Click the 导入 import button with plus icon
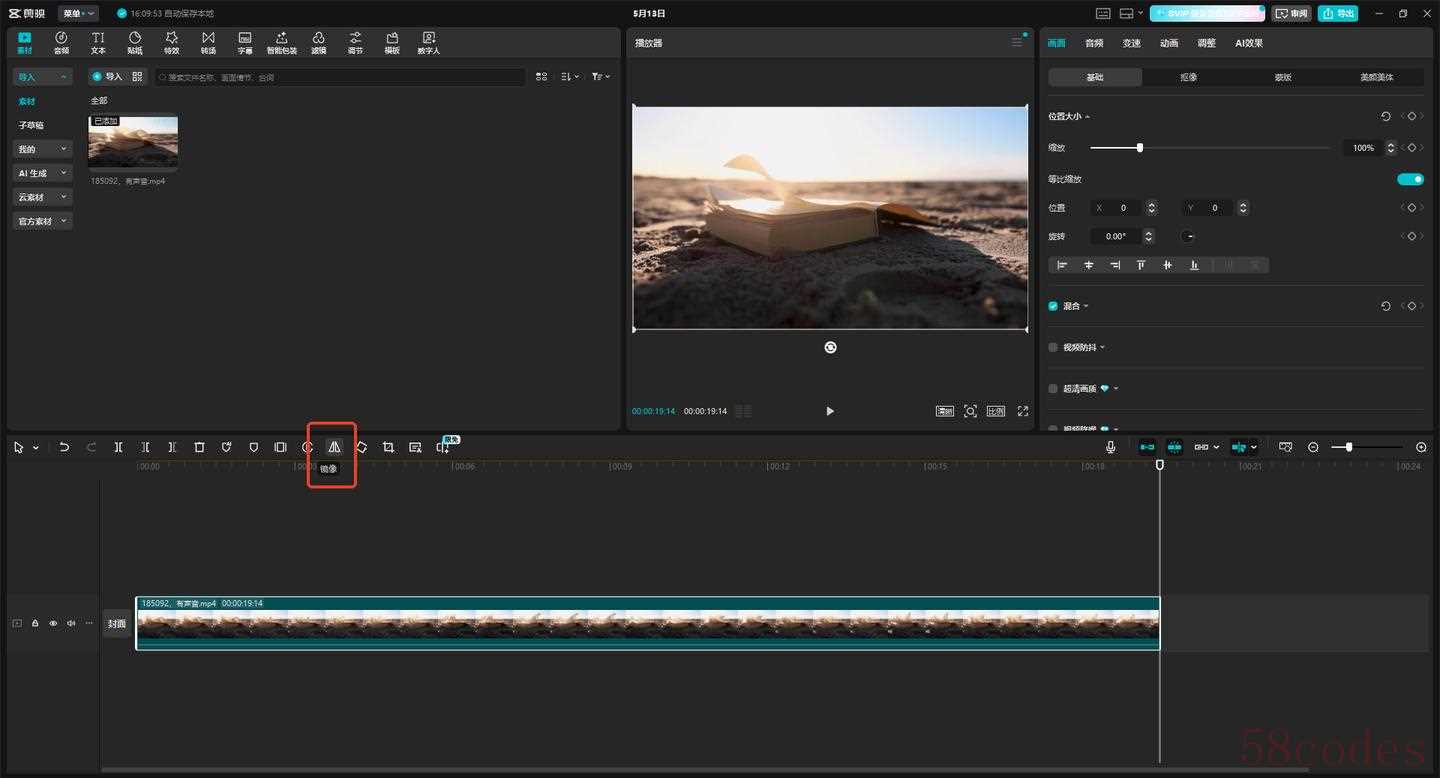1440x778 pixels. click(x=106, y=76)
